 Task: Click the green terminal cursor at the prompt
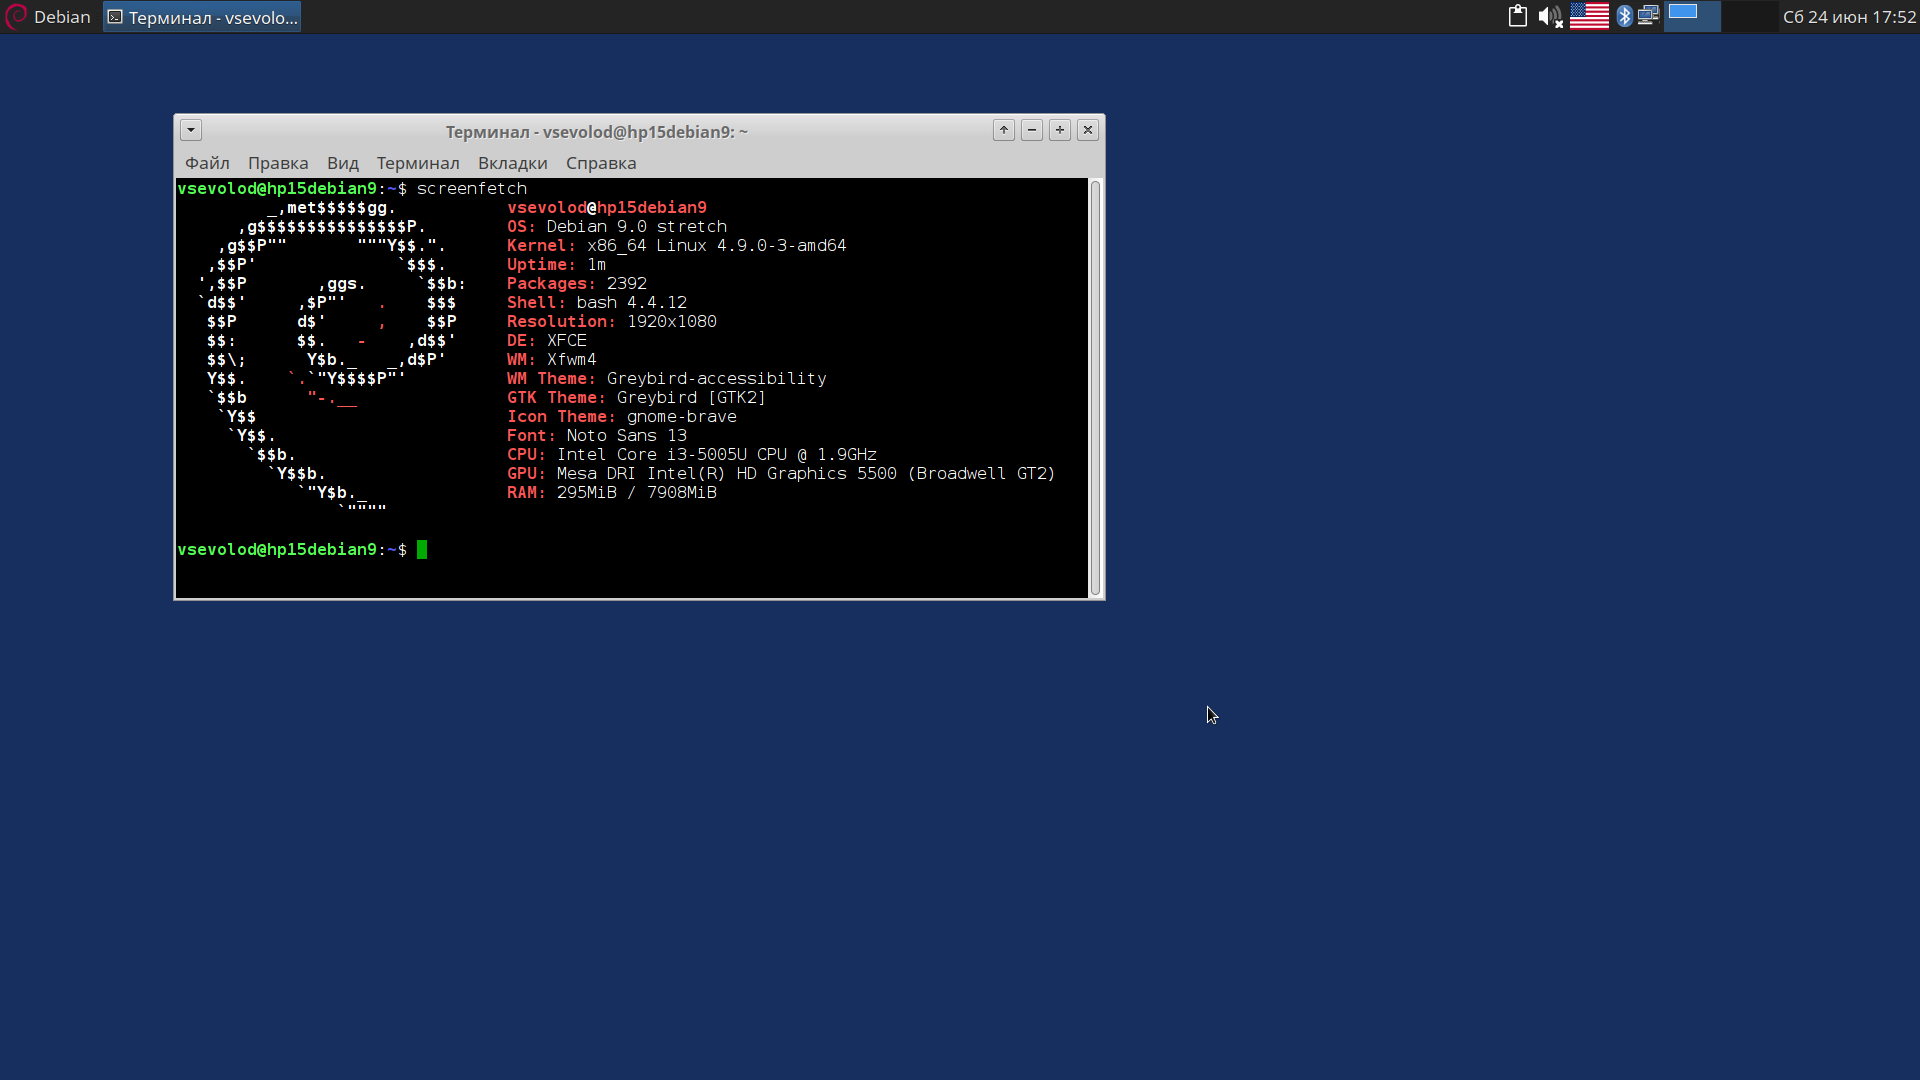pyautogui.click(x=422, y=550)
